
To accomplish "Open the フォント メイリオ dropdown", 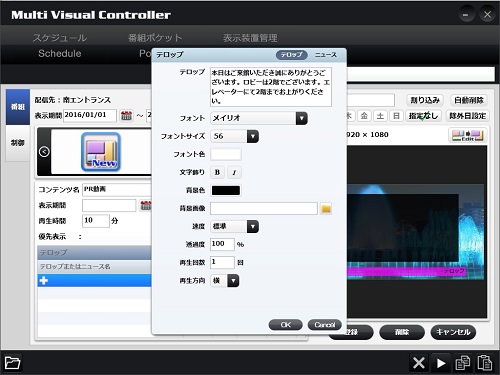I will coord(259,118).
